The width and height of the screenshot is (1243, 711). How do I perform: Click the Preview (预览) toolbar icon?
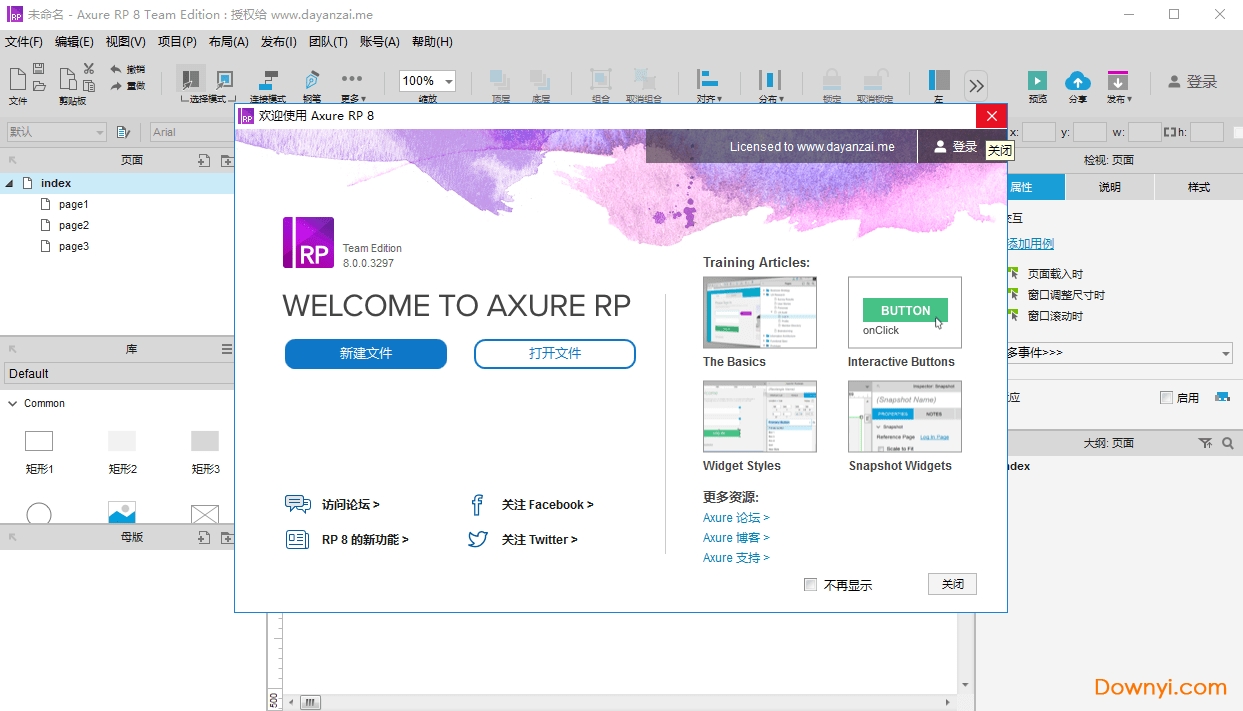click(1037, 81)
